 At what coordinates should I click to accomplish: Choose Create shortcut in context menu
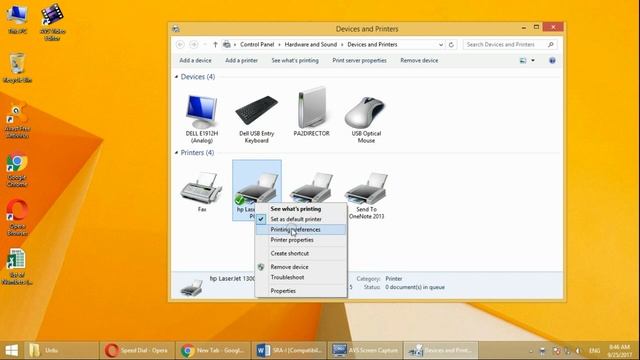pyautogui.click(x=301, y=253)
